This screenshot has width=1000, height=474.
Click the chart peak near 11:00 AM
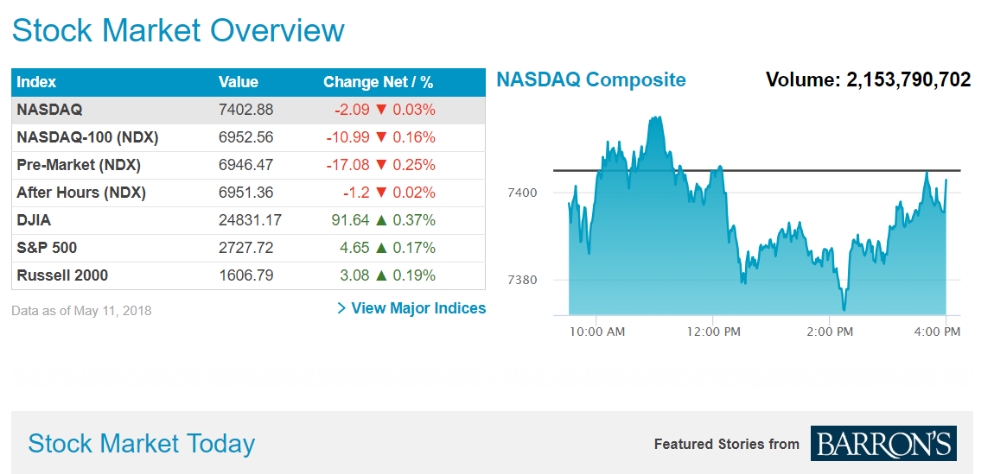pos(656,120)
